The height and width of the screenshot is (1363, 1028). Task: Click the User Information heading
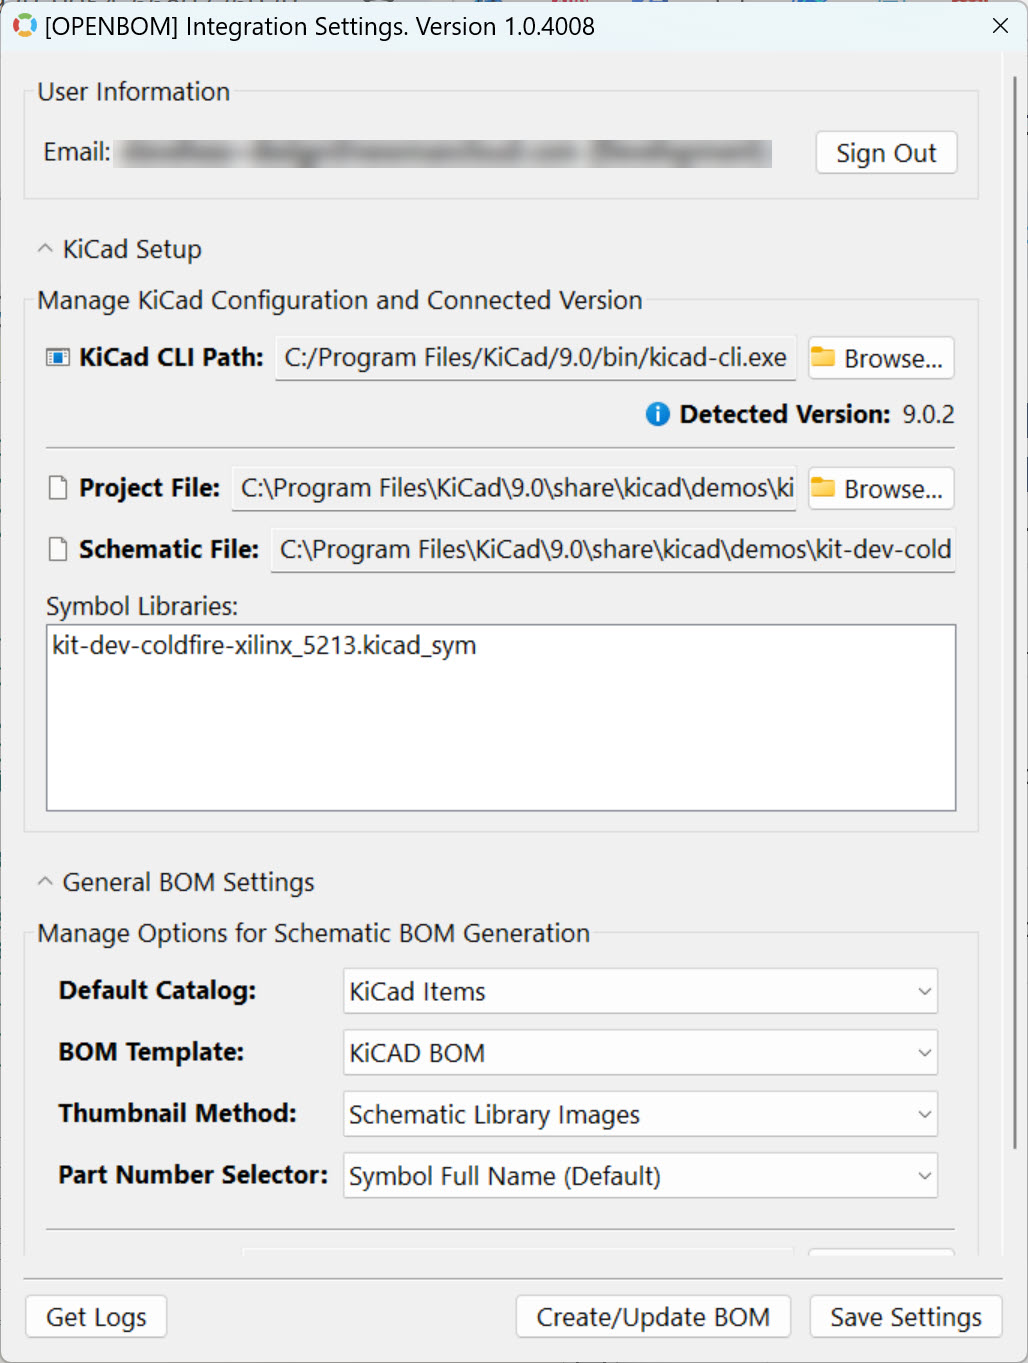click(134, 92)
